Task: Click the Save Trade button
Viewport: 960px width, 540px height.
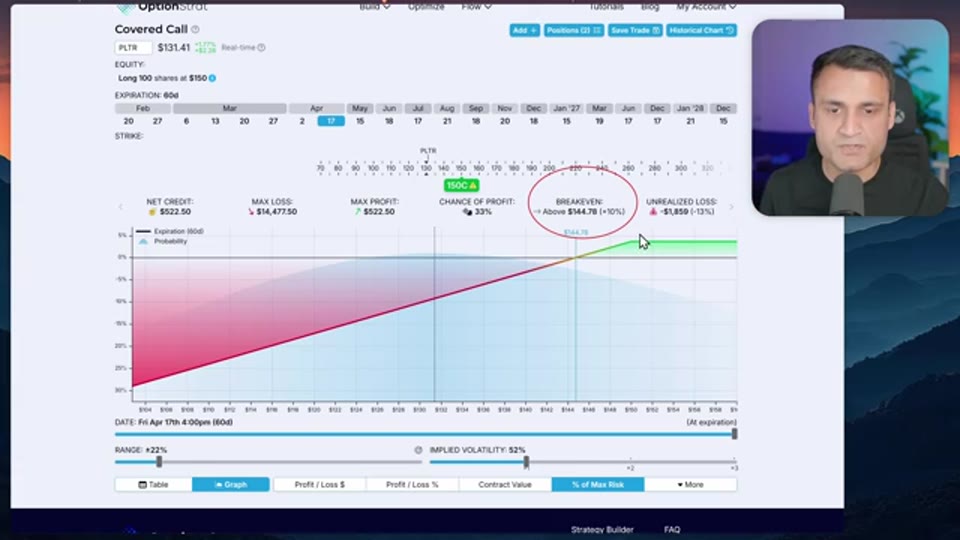Action: 635,30
